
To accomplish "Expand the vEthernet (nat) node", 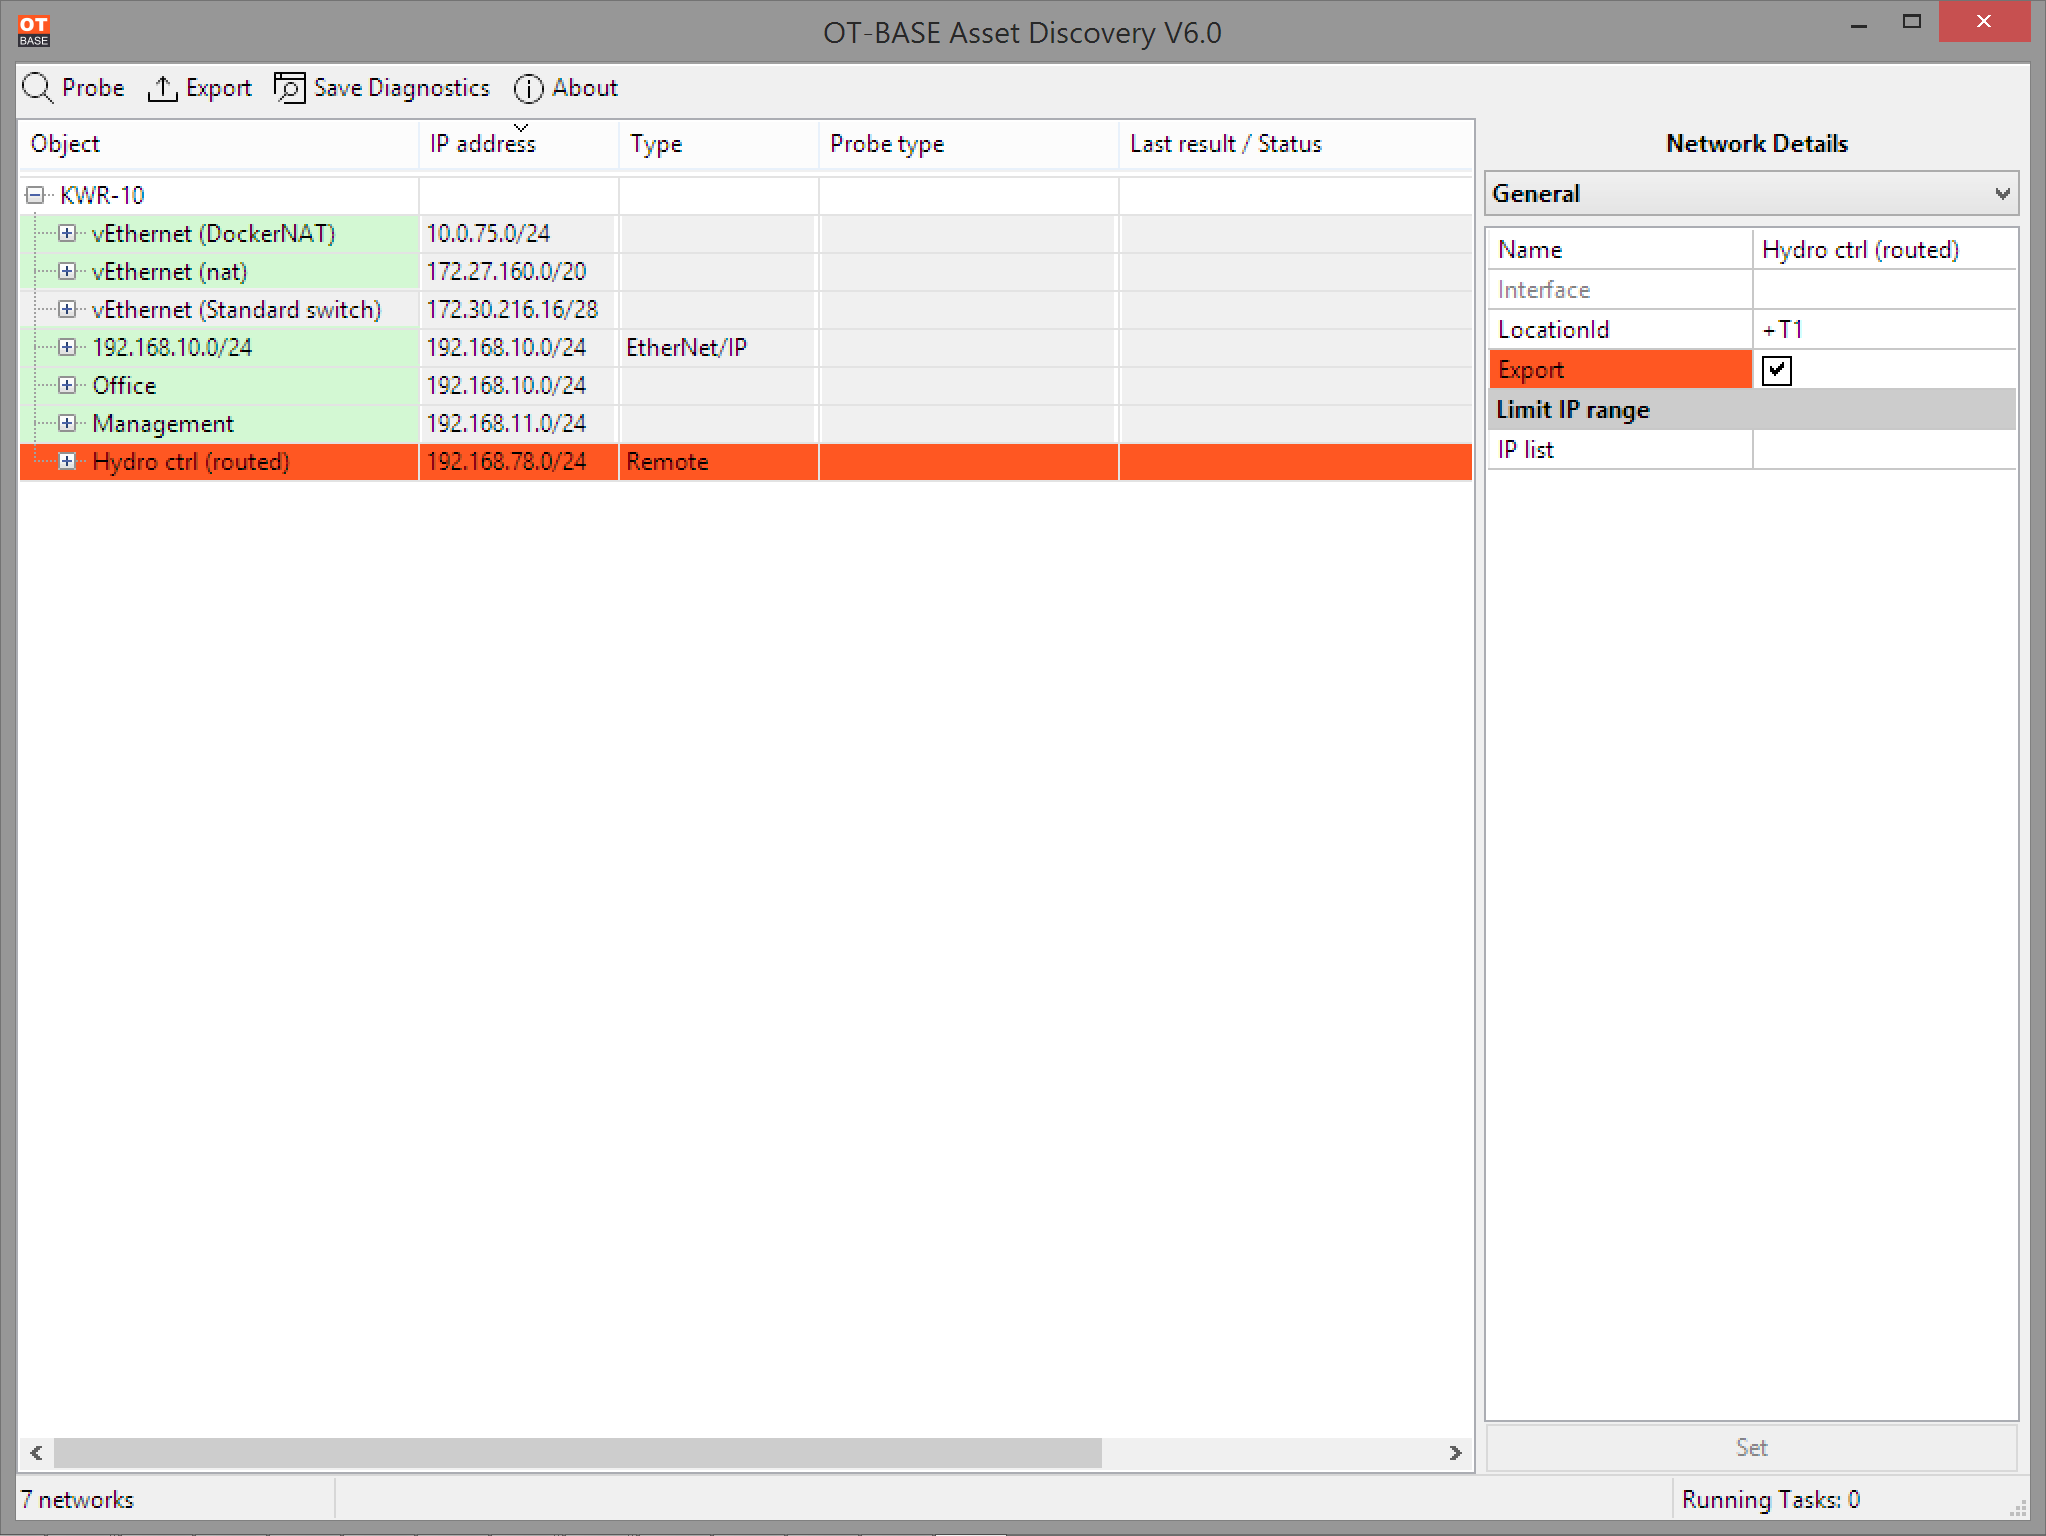I will point(67,271).
